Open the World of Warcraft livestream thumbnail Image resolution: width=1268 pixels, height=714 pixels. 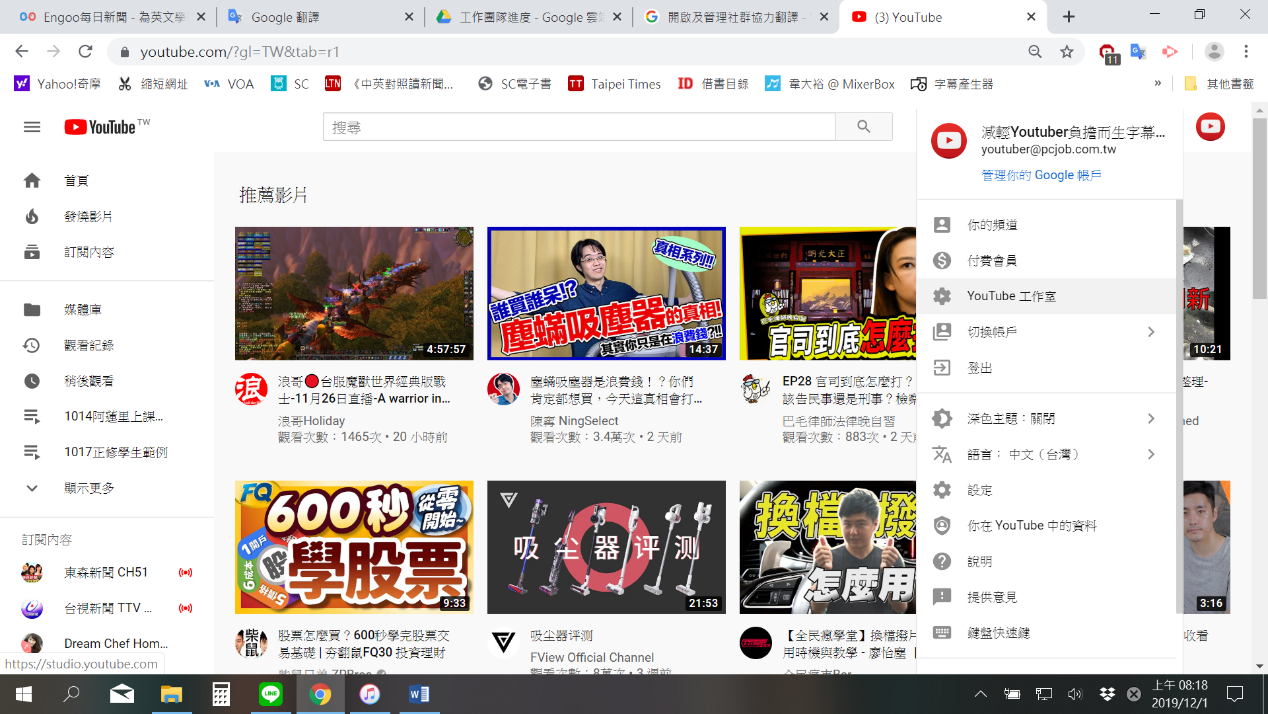pyautogui.click(x=354, y=293)
